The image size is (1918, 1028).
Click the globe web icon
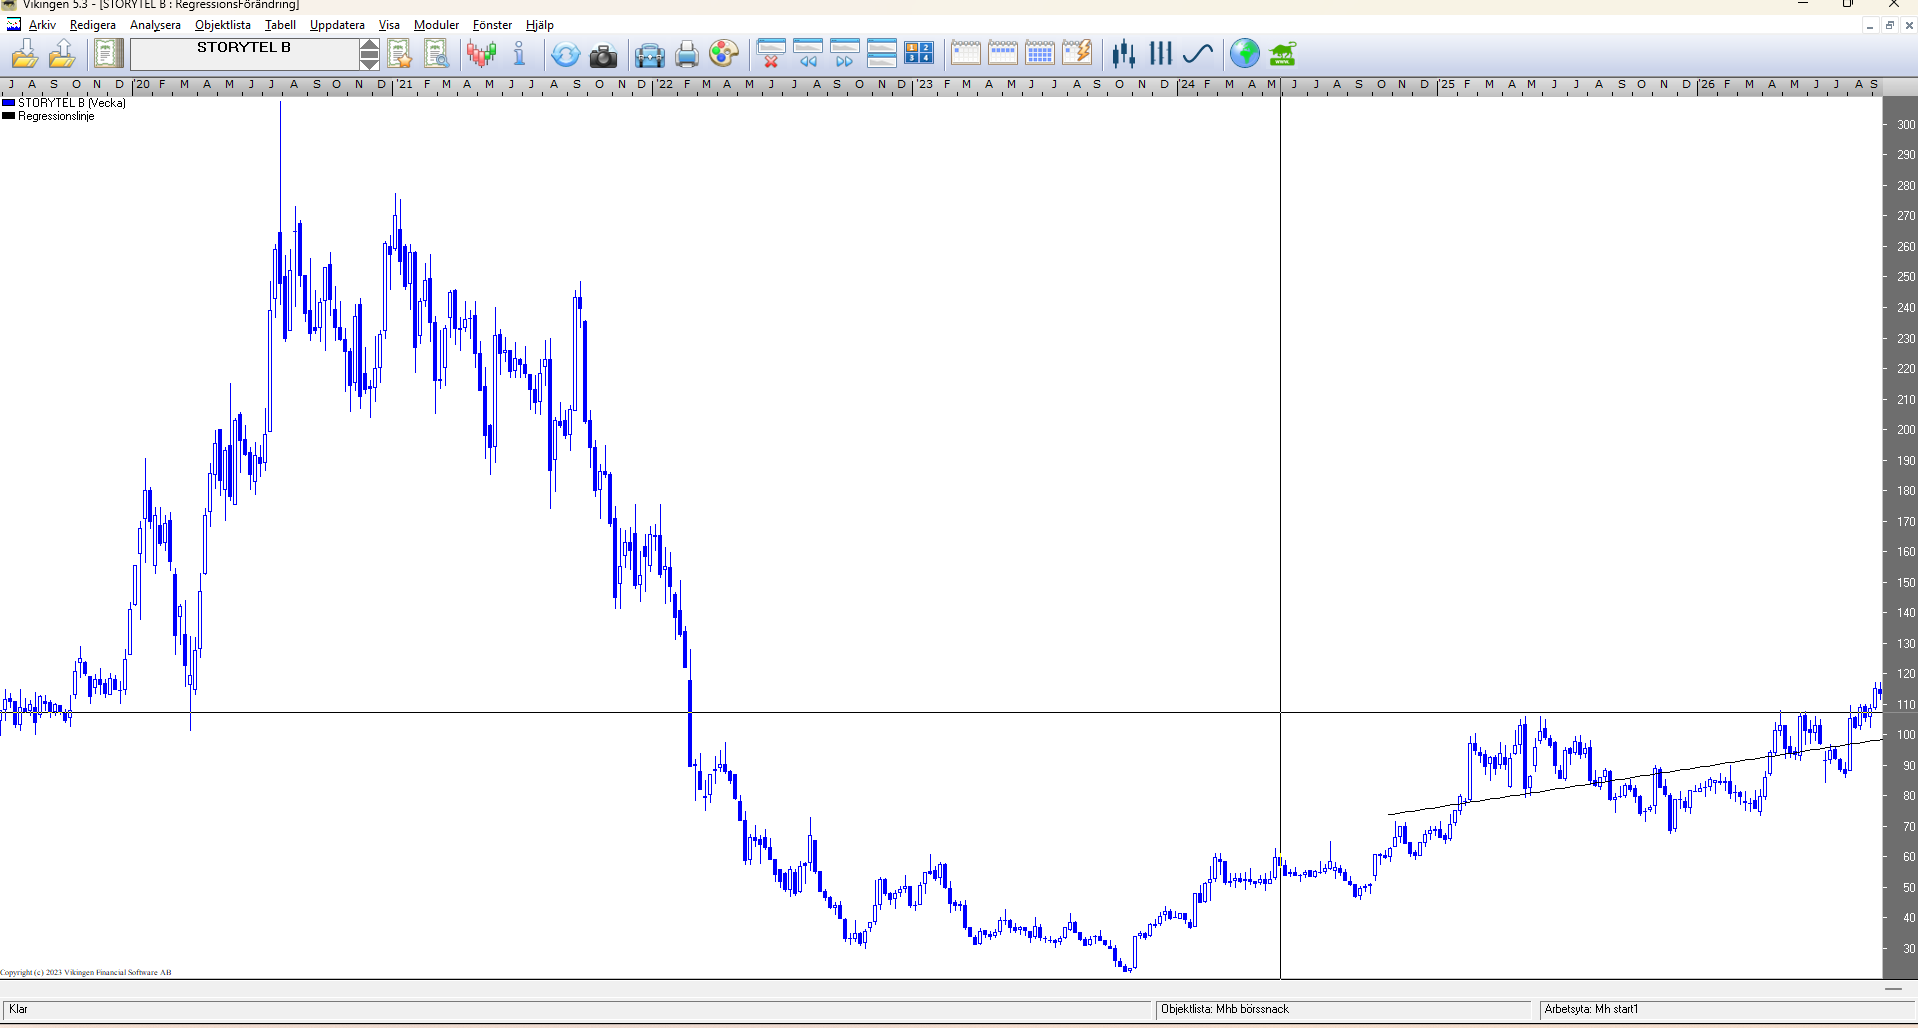point(1245,54)
